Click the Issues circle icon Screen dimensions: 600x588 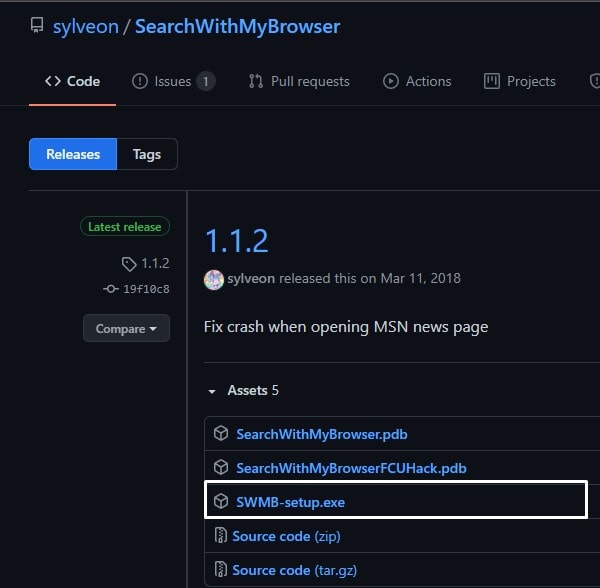coord(140,81)
